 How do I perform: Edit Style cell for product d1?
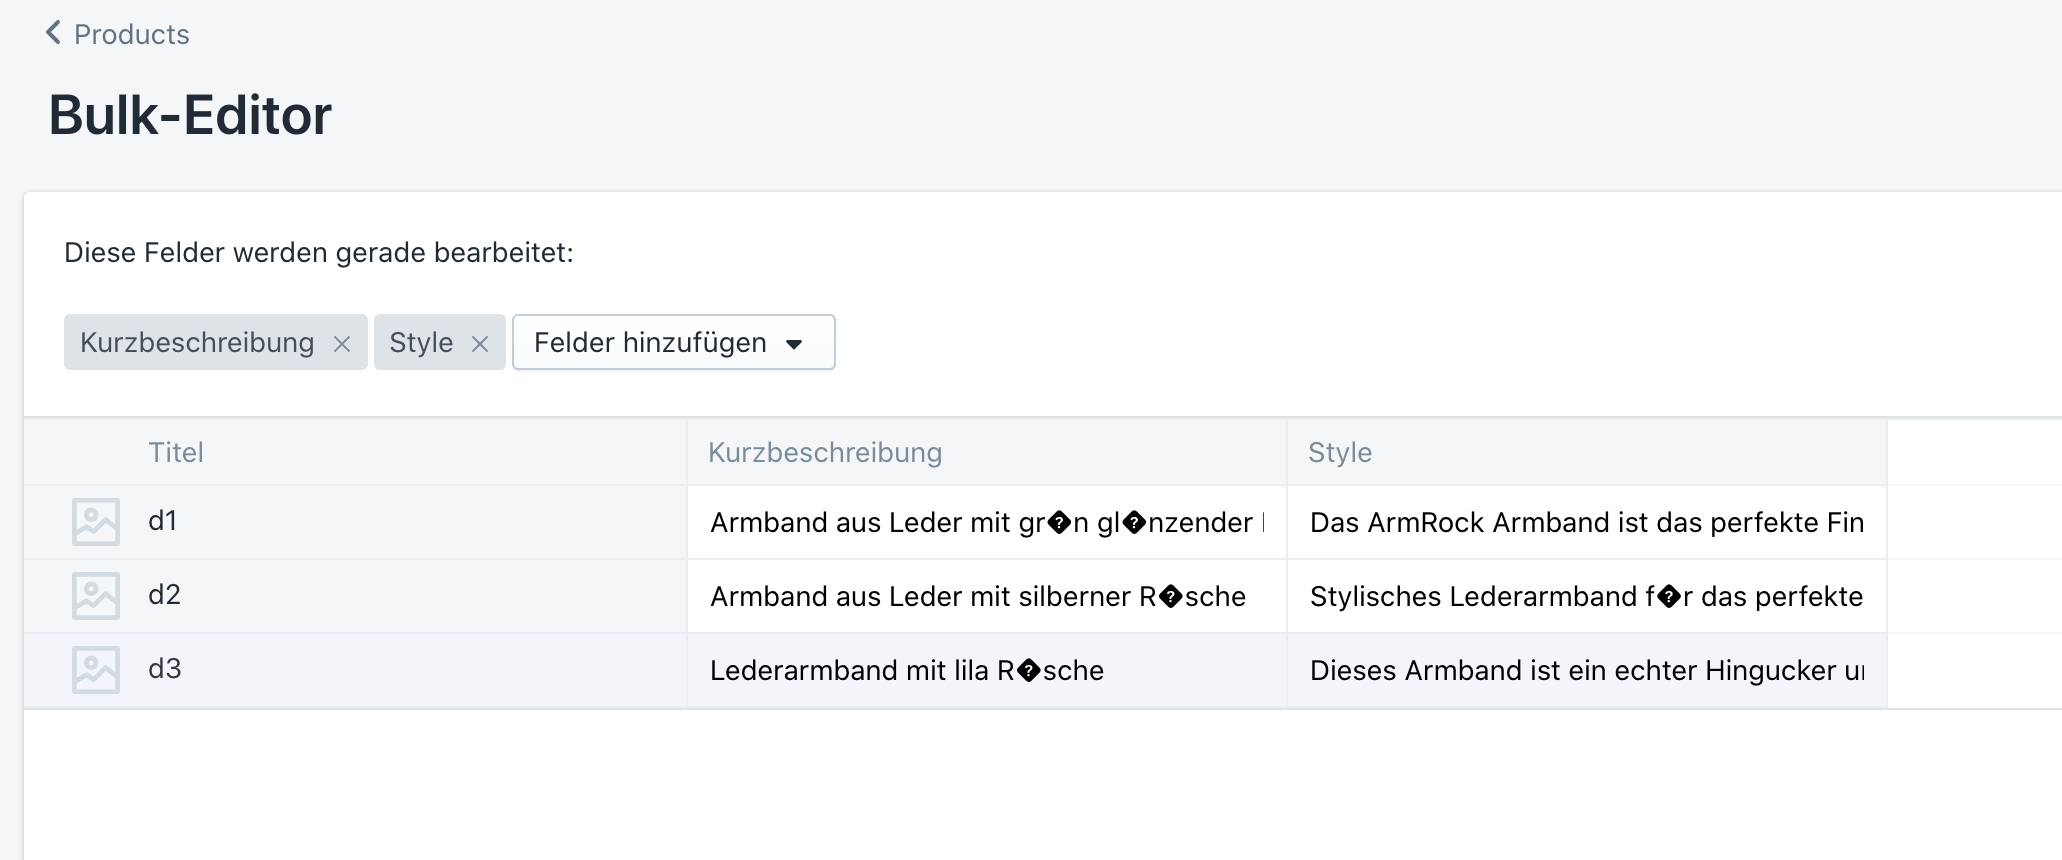[1586, 522]
